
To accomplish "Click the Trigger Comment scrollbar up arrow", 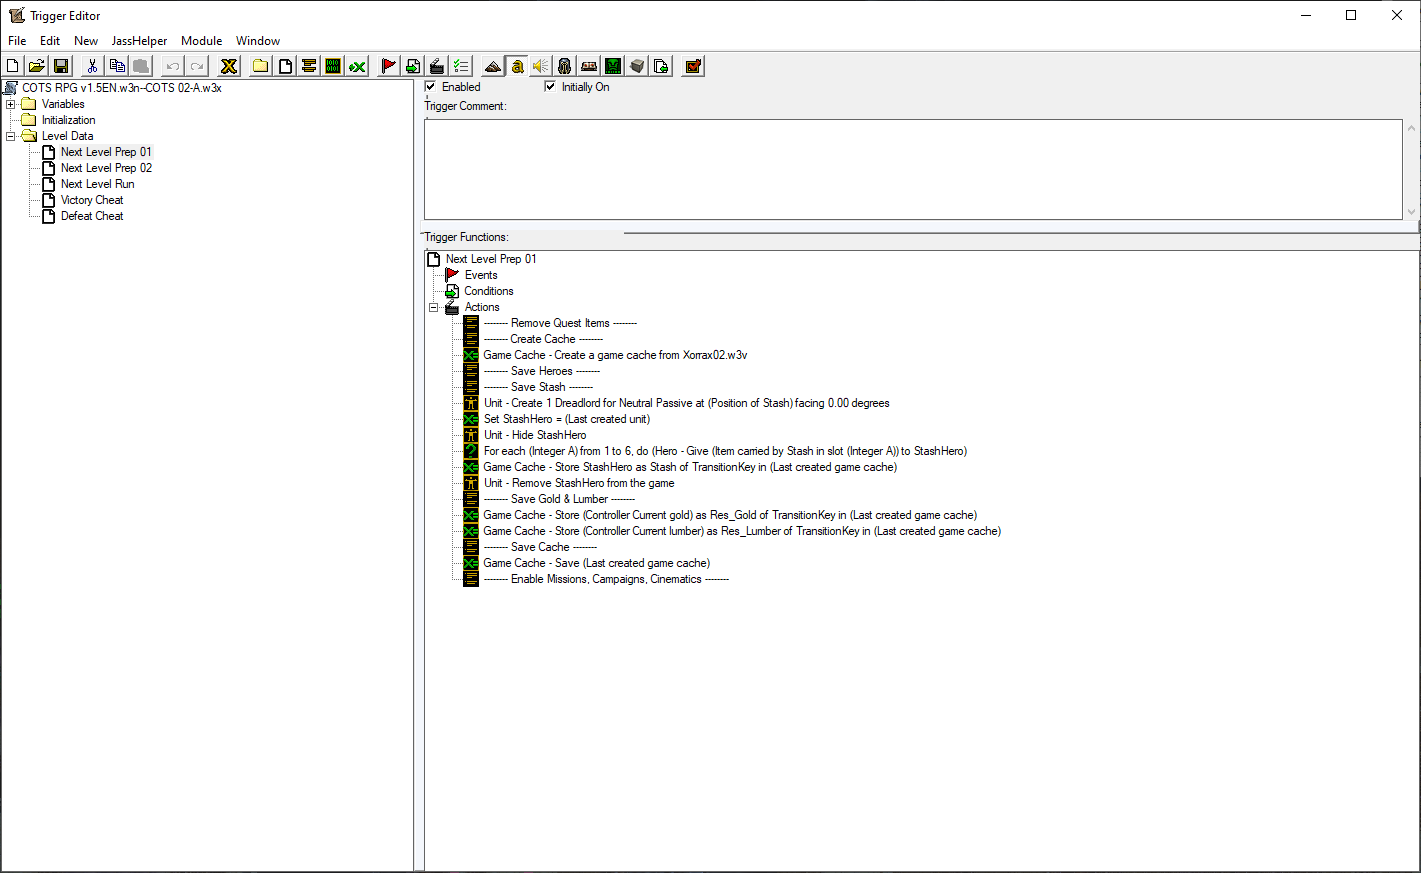I will click(1411, 128).
